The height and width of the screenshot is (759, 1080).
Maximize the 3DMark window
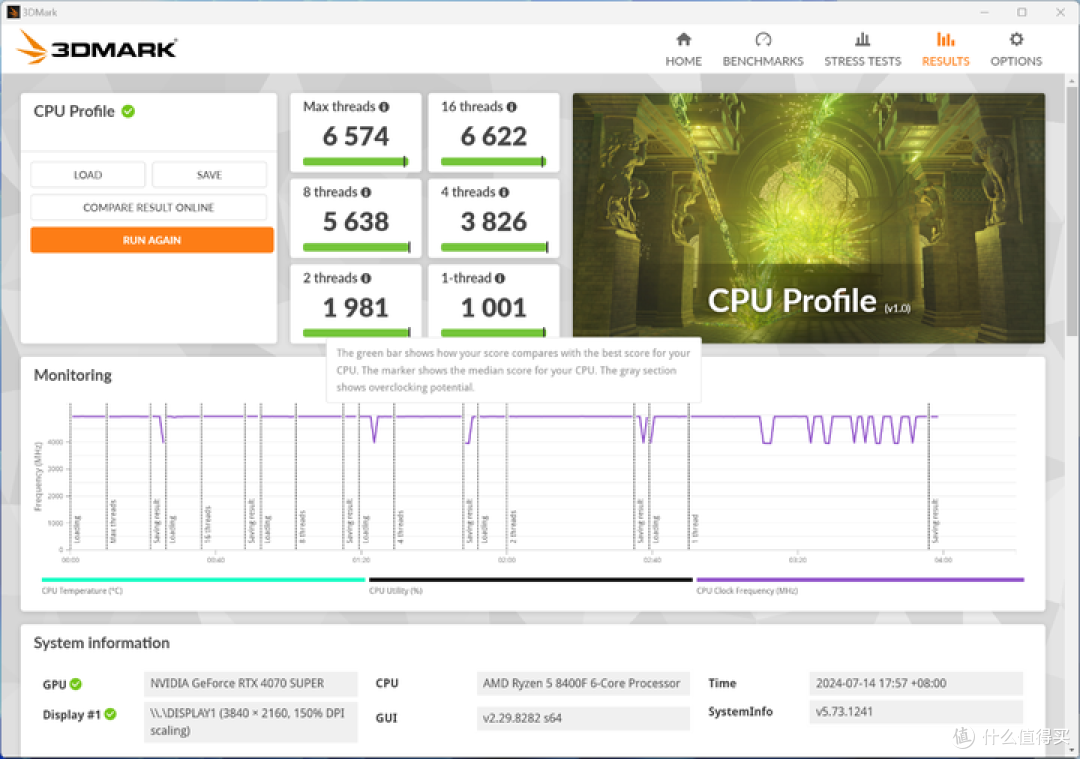coord(1022,12)
